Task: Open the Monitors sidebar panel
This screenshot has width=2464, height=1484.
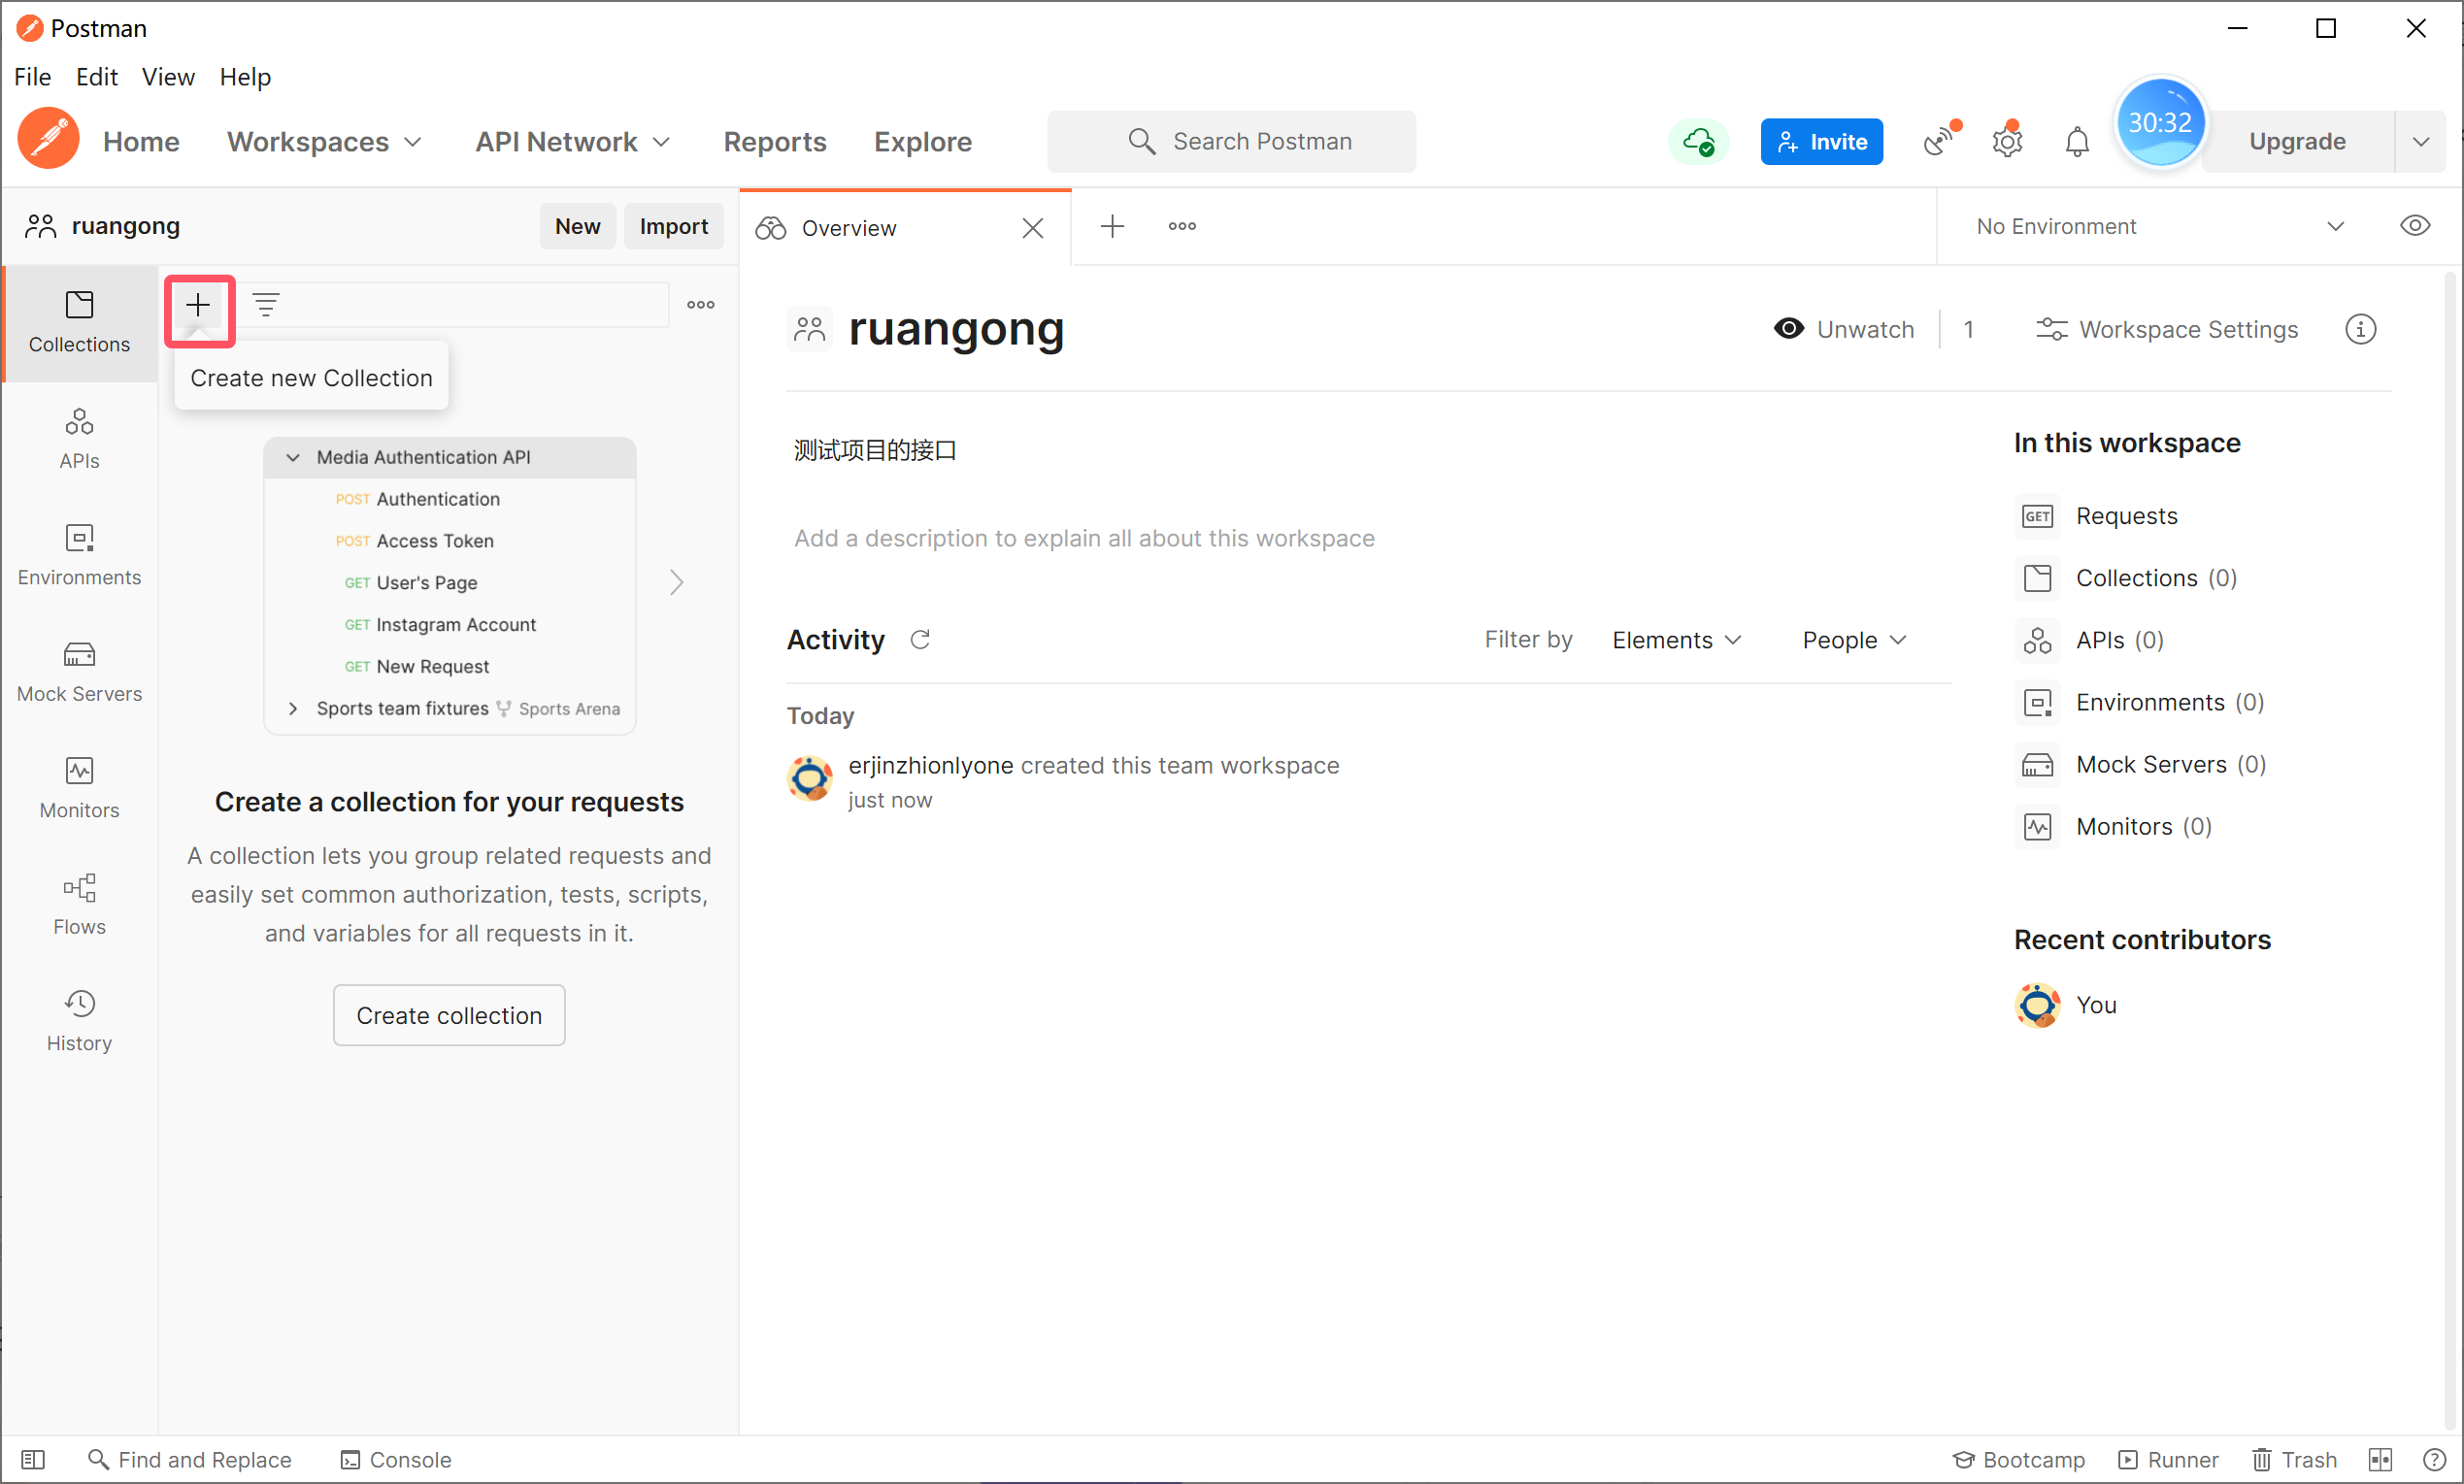Action: pyautogui.click(x=79, y=788)
